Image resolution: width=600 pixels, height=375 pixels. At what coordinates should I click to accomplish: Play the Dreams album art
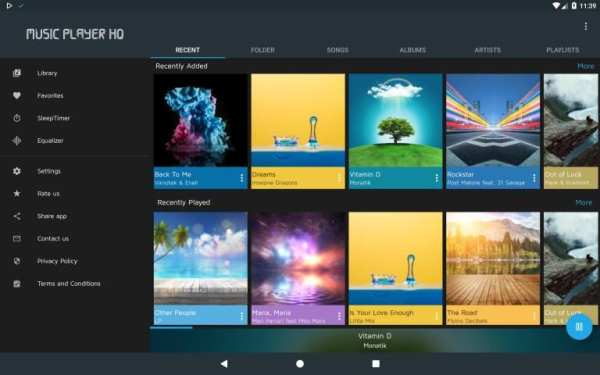[x=298, y=120]
